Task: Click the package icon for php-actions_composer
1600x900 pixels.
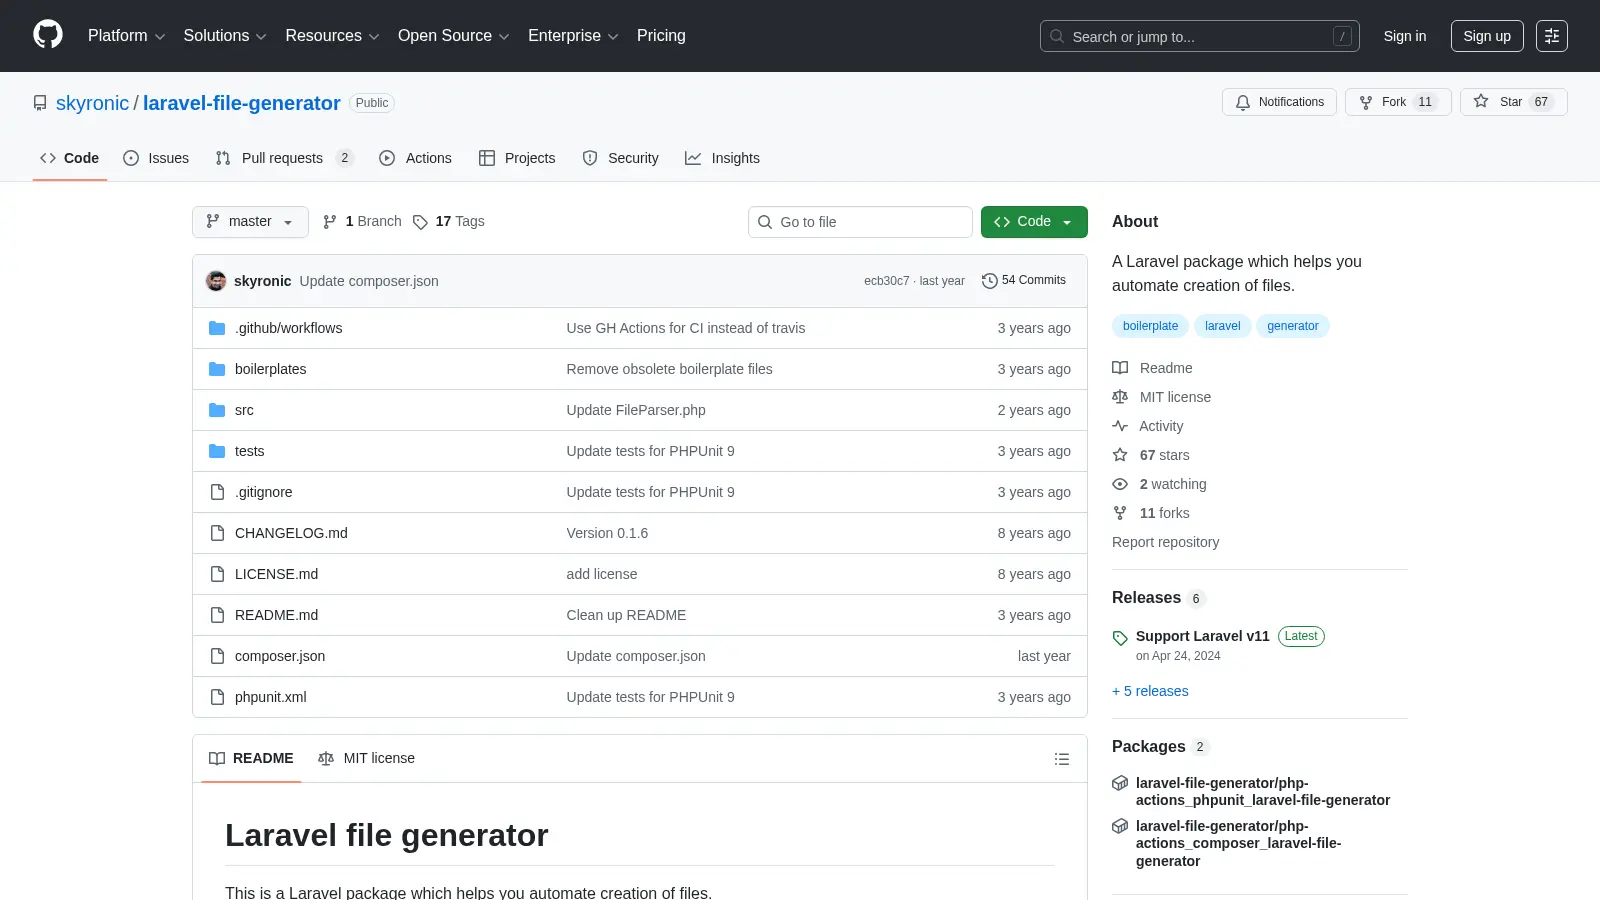Action: point(1120,826)
